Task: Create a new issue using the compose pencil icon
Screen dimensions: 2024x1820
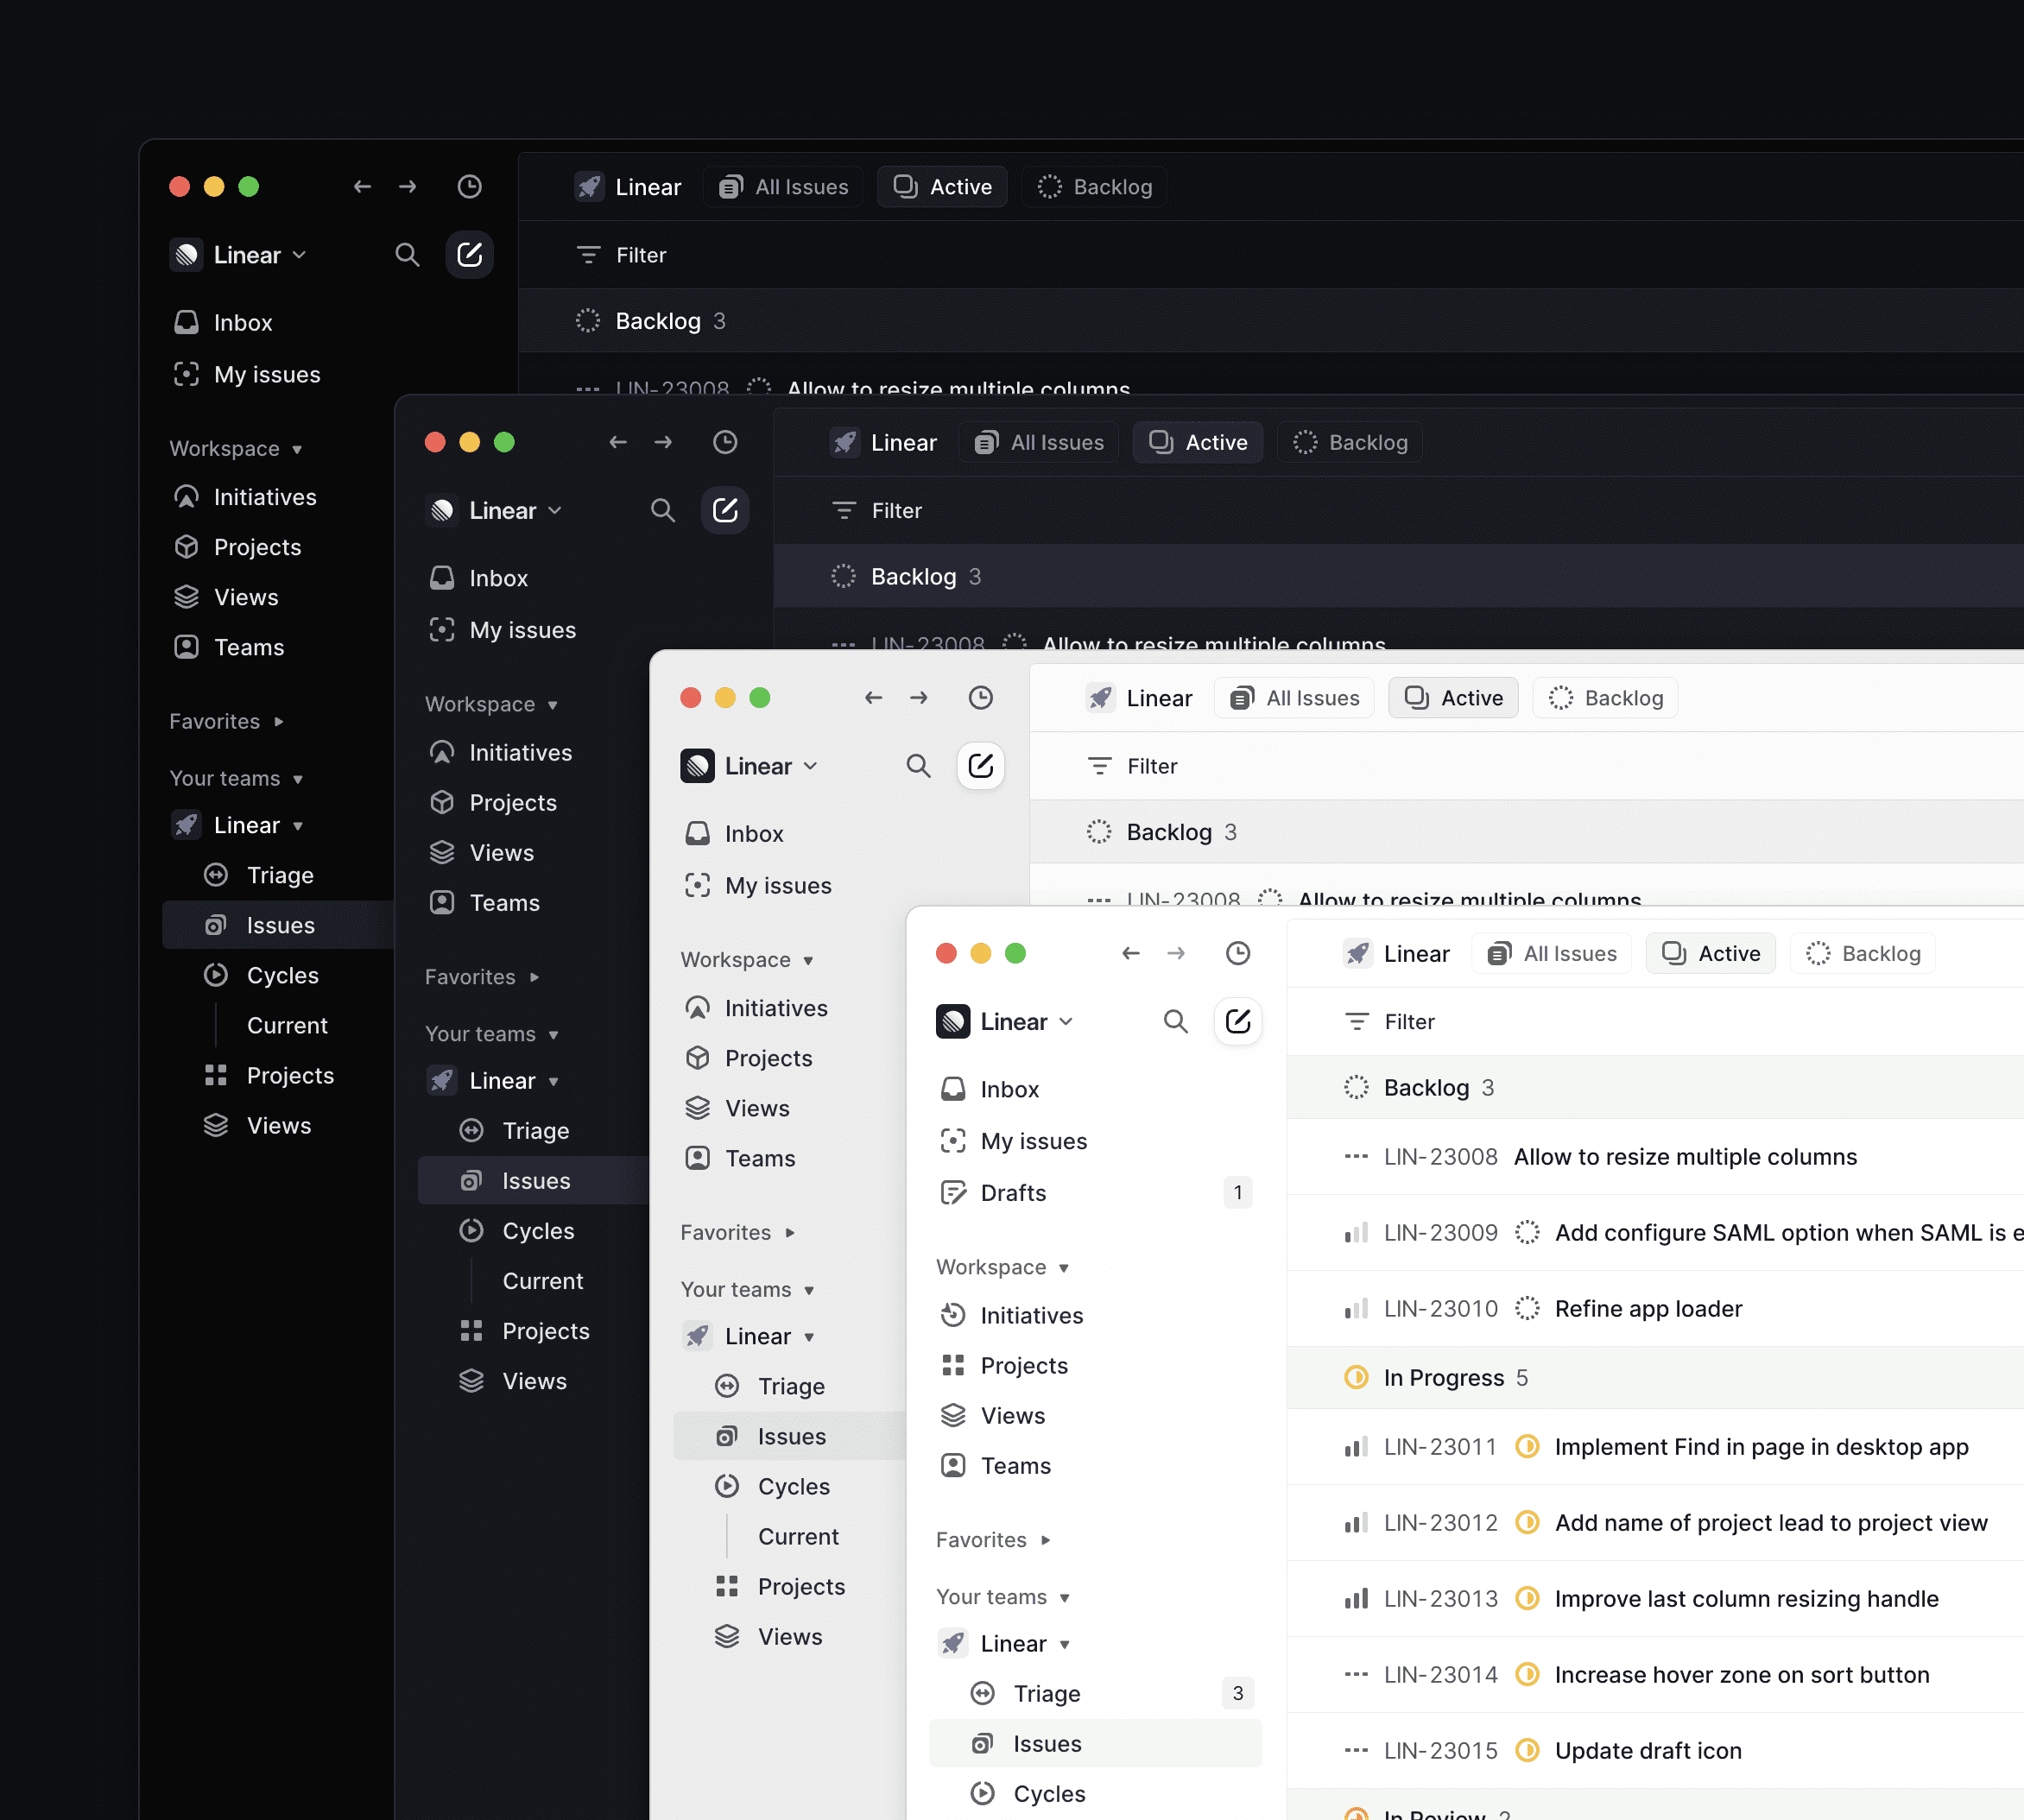Action: [1238, 1021]
